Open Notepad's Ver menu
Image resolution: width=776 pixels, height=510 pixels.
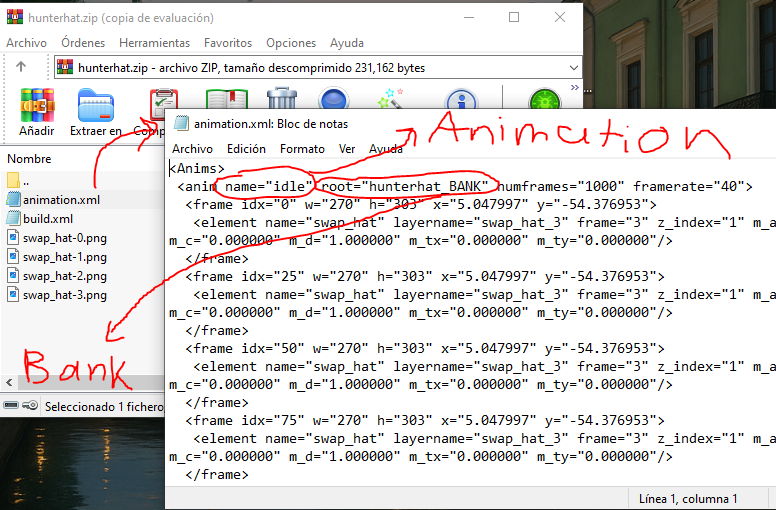(x=347, y=149)
